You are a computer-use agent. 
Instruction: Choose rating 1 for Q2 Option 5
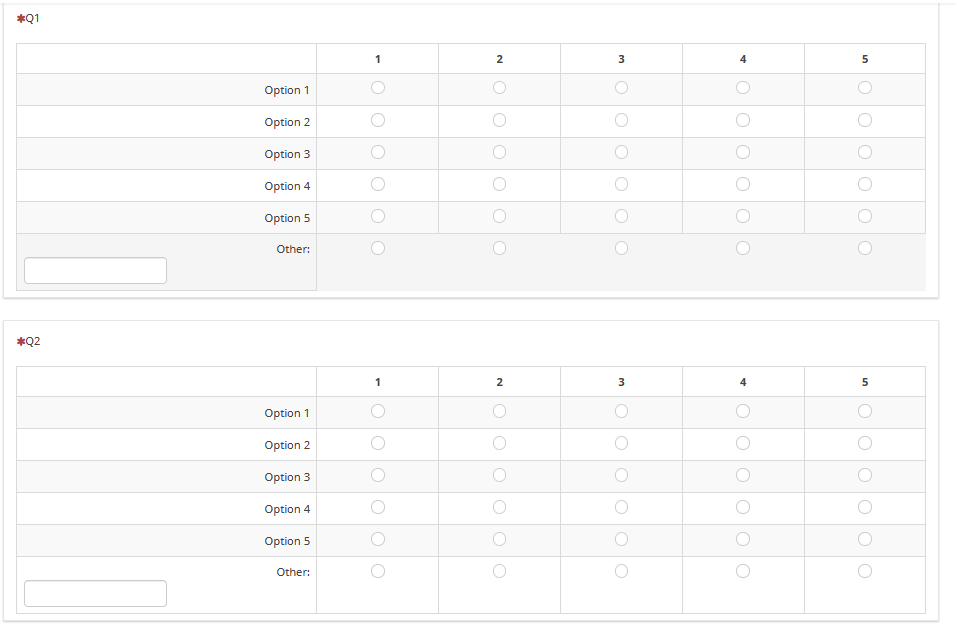click(378, 539)
